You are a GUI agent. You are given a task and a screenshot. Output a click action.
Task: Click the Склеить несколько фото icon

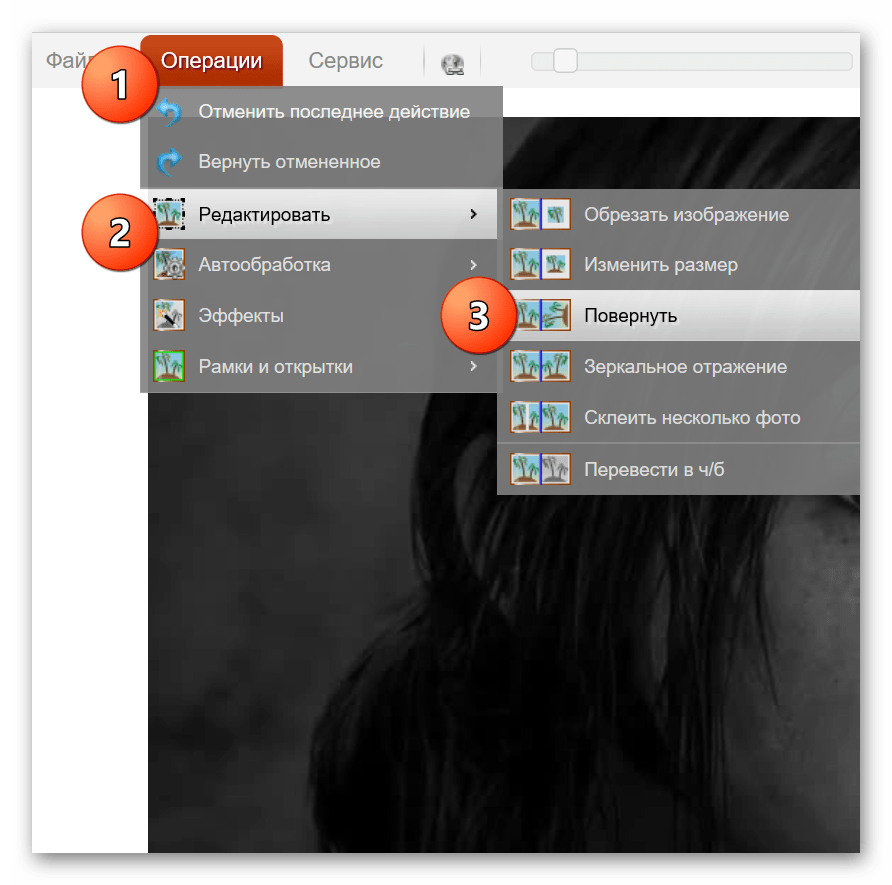click(540, 417)
